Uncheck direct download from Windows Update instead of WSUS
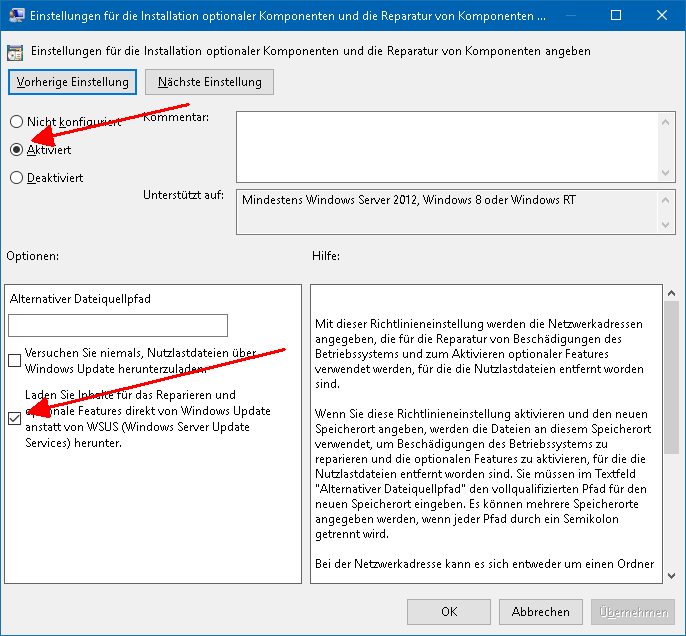The width and height of the screenshot is (686, 636). pos(15,418)
